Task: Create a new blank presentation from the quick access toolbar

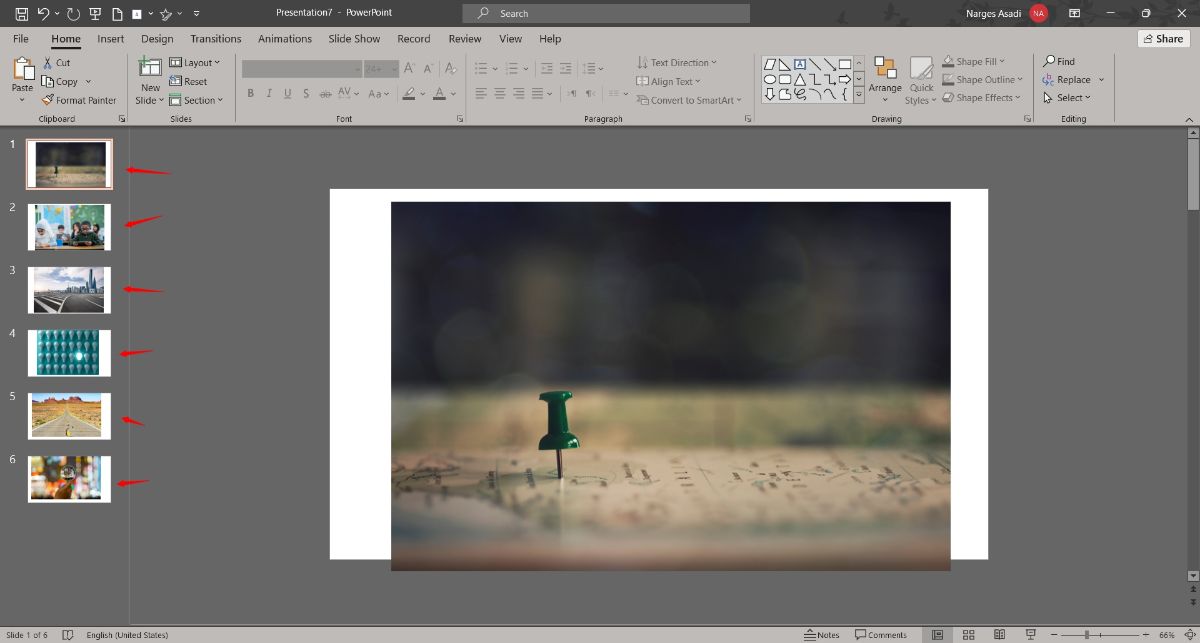Action: click(x=118, y=14)
